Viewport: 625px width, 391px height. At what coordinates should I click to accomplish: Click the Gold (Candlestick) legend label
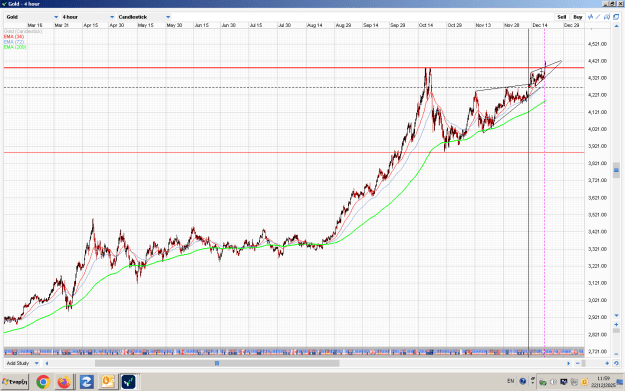coord(23,31)
